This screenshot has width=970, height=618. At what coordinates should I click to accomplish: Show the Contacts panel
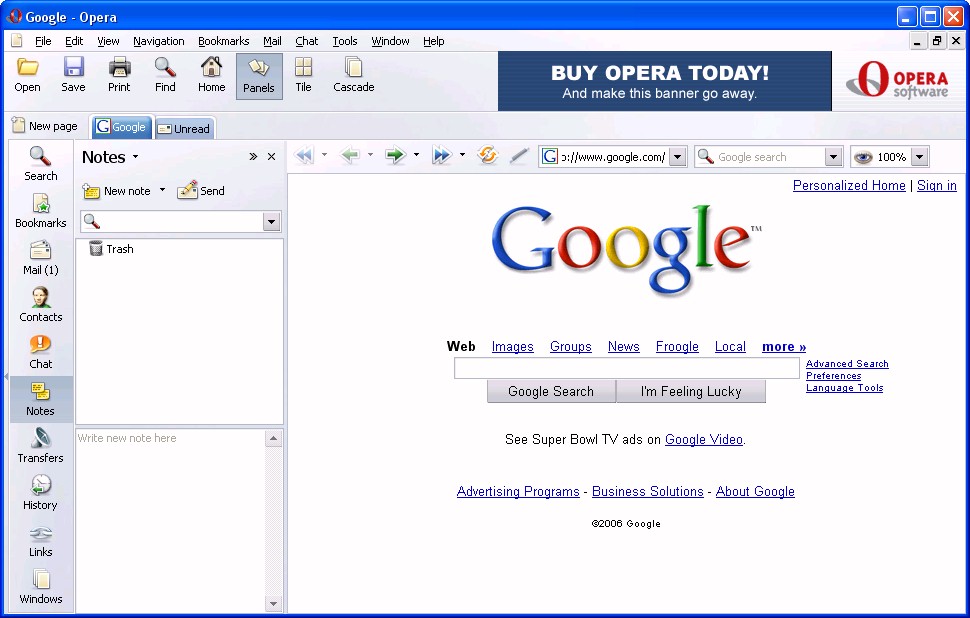pyautogui.click(x=41, y=304)
